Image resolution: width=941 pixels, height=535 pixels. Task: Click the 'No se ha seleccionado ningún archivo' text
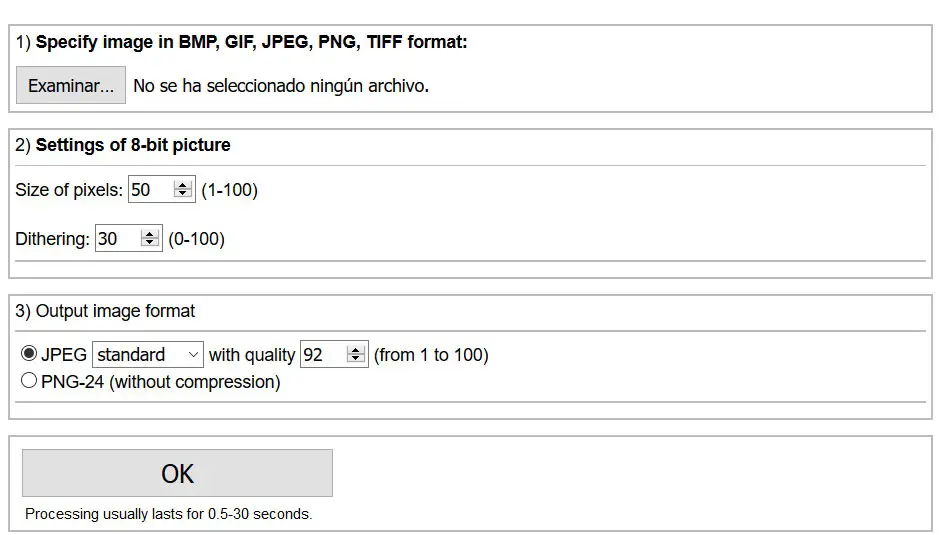tap(281, 86)
